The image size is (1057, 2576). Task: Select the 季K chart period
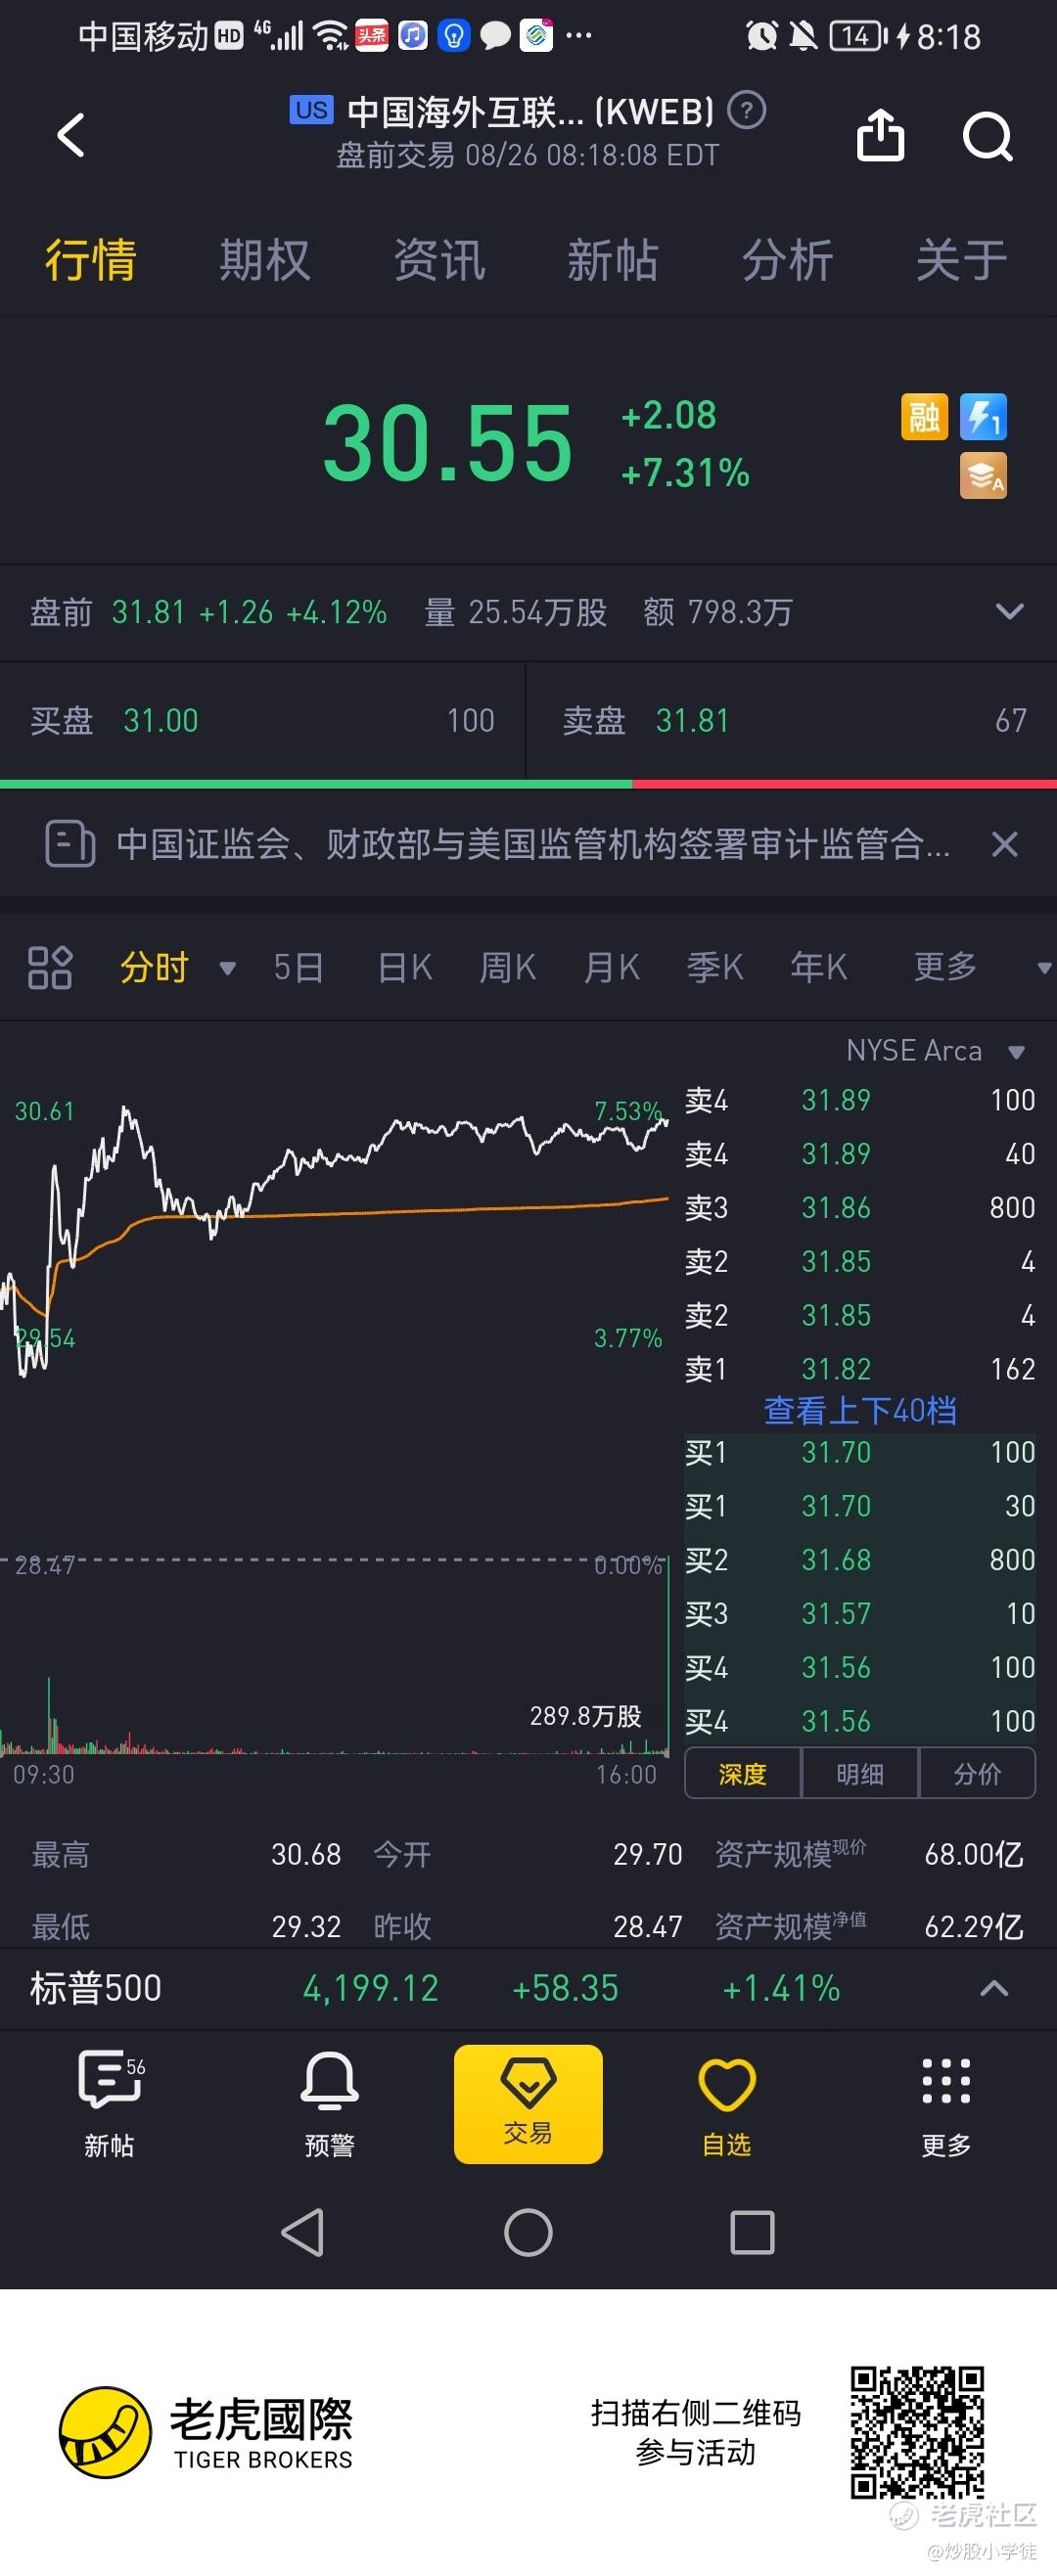click(x=715, y=967)
